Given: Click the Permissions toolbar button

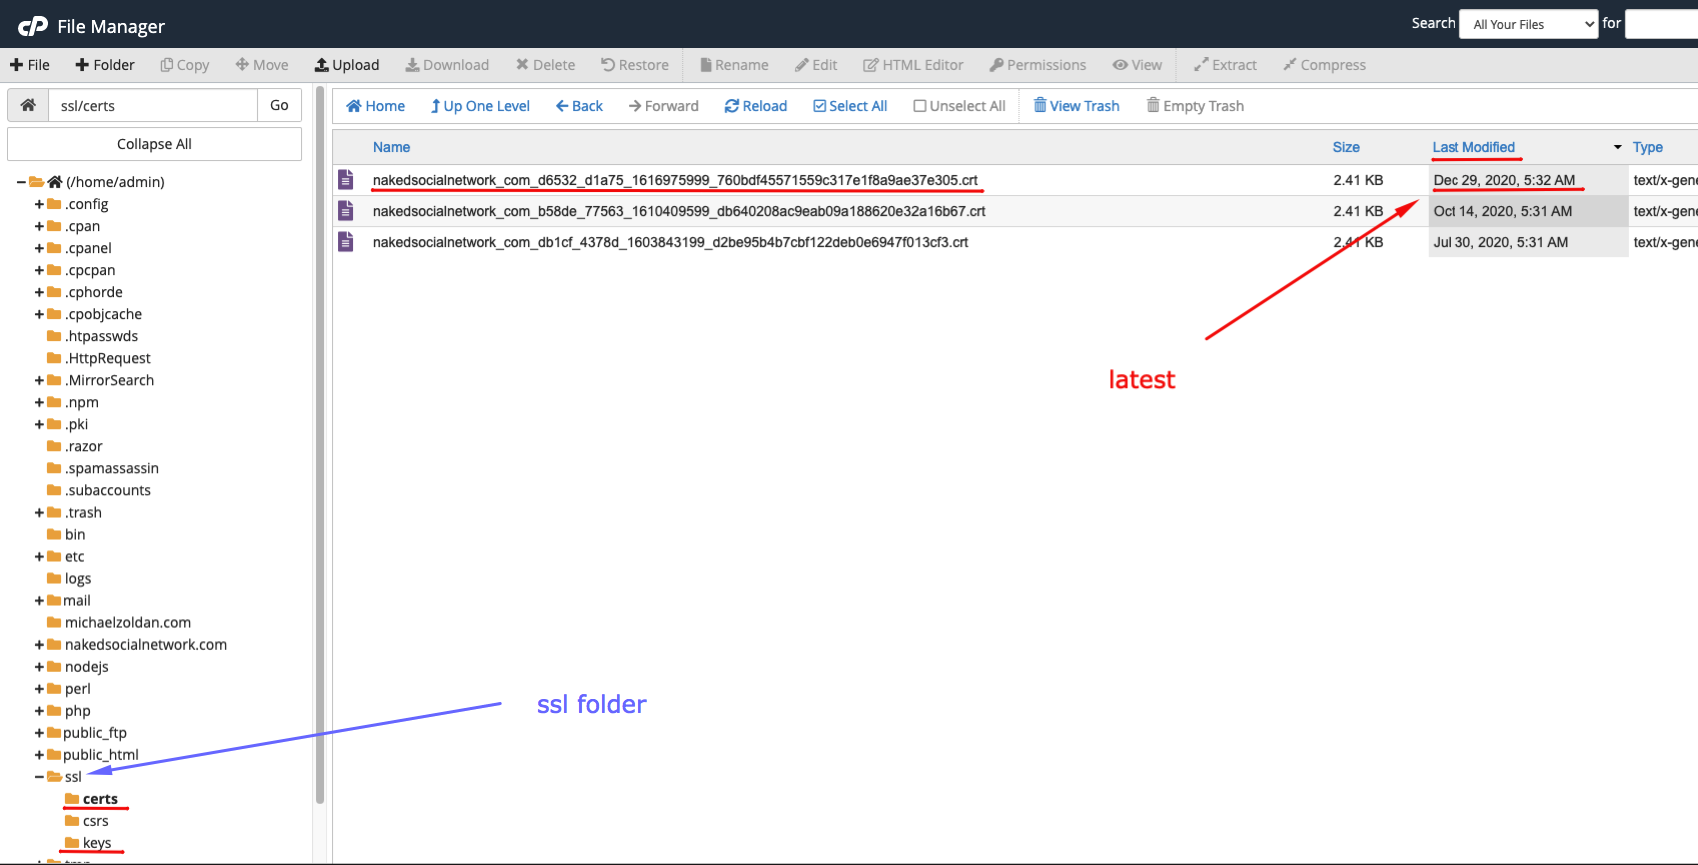Looking at the screenshot, I should (x=1038, y=65).
